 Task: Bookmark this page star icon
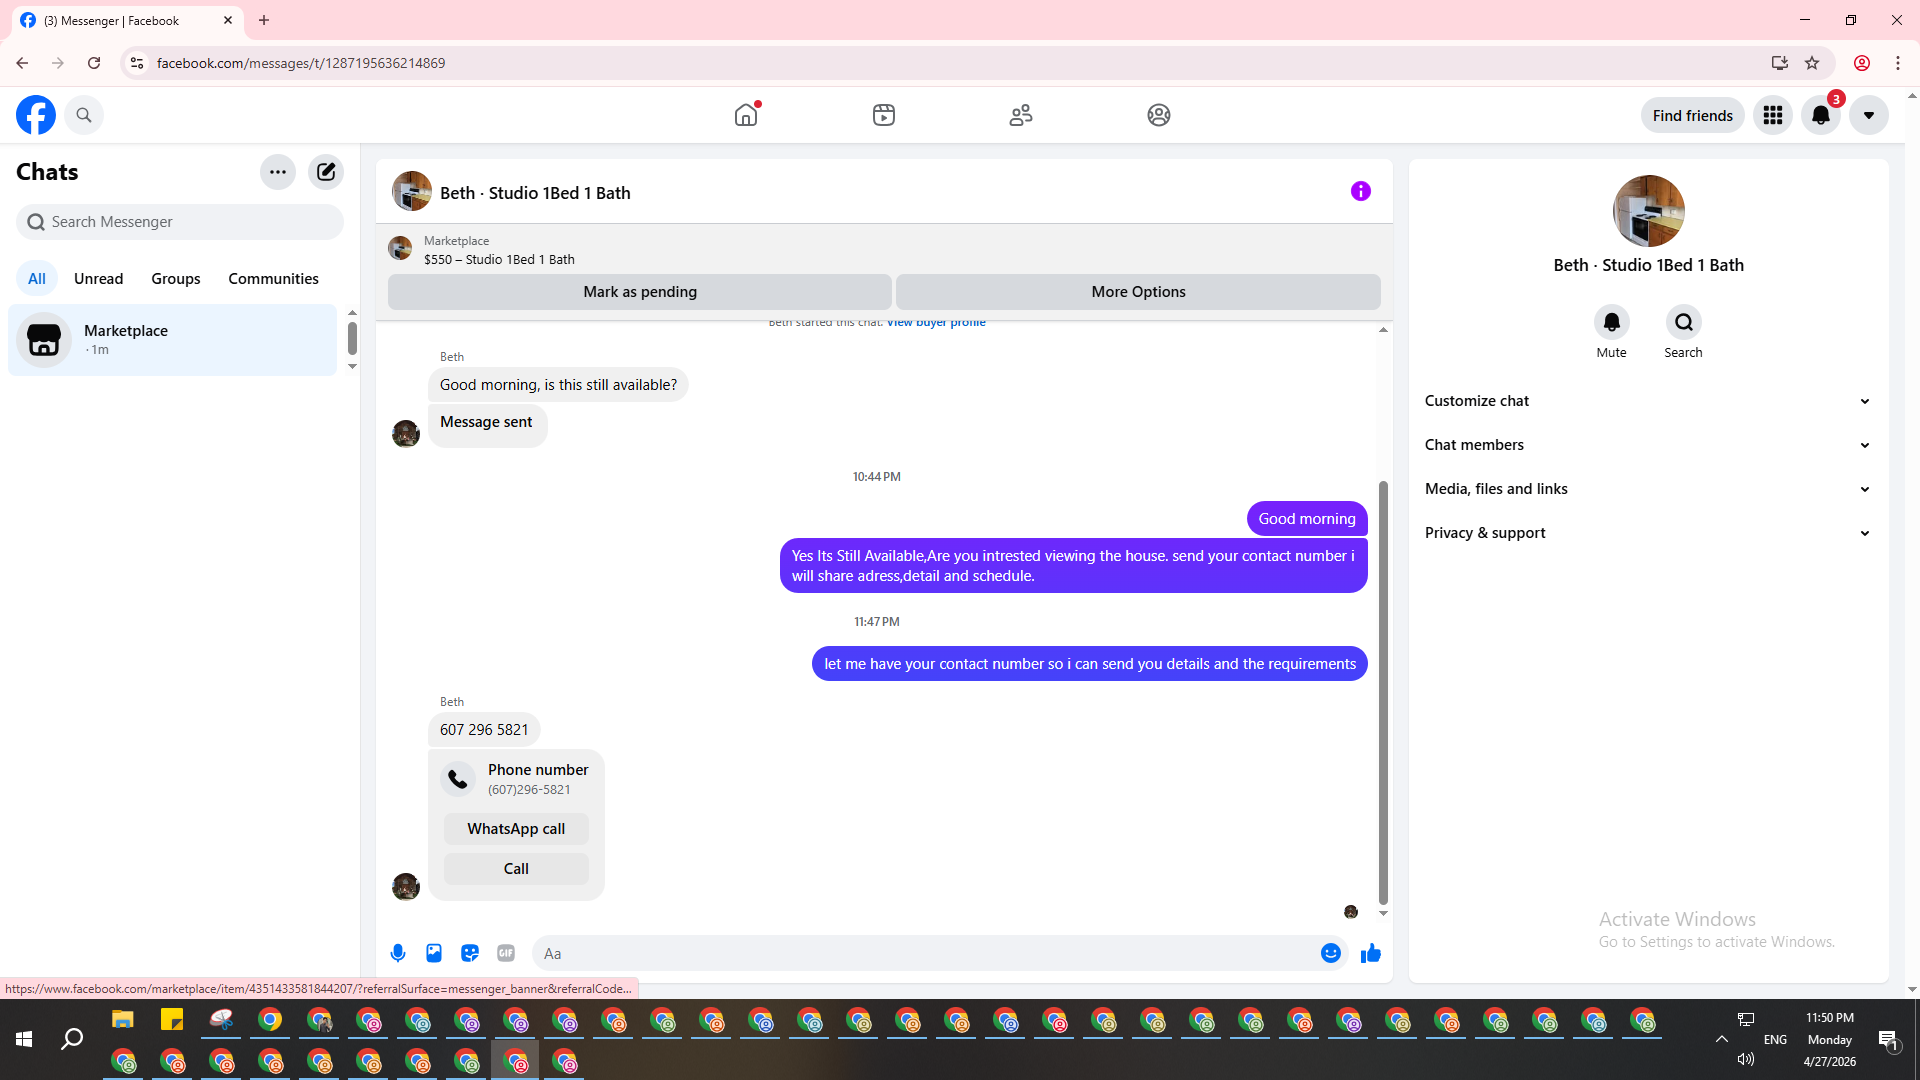(1812, 63)
